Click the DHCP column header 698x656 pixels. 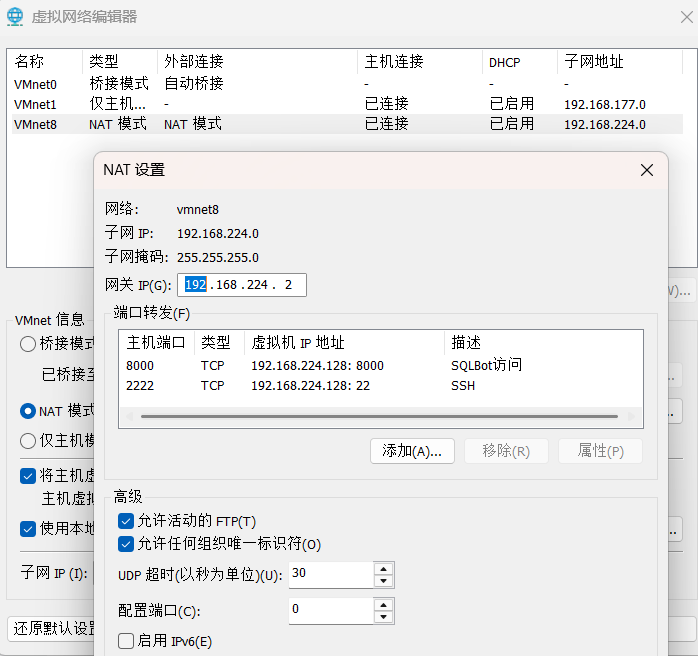pyautogui.click(x=520, y=61)
